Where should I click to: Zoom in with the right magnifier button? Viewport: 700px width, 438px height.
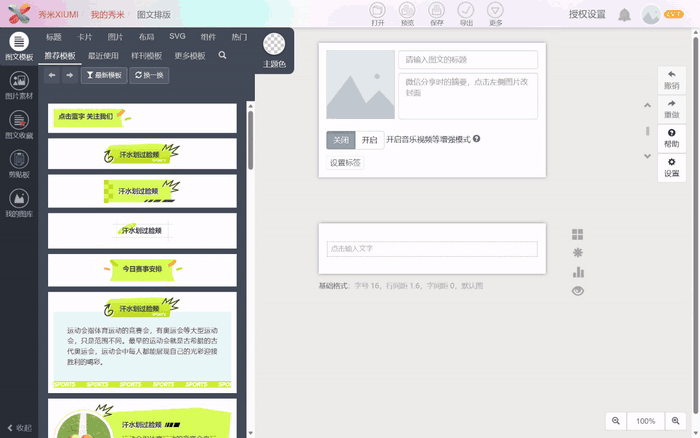[x=675, y=421]
